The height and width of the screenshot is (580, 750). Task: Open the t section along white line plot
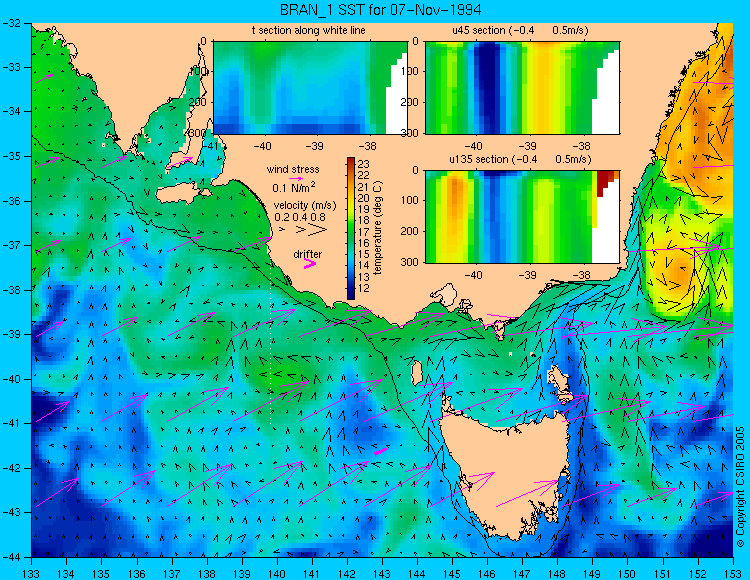click(310, 88)
